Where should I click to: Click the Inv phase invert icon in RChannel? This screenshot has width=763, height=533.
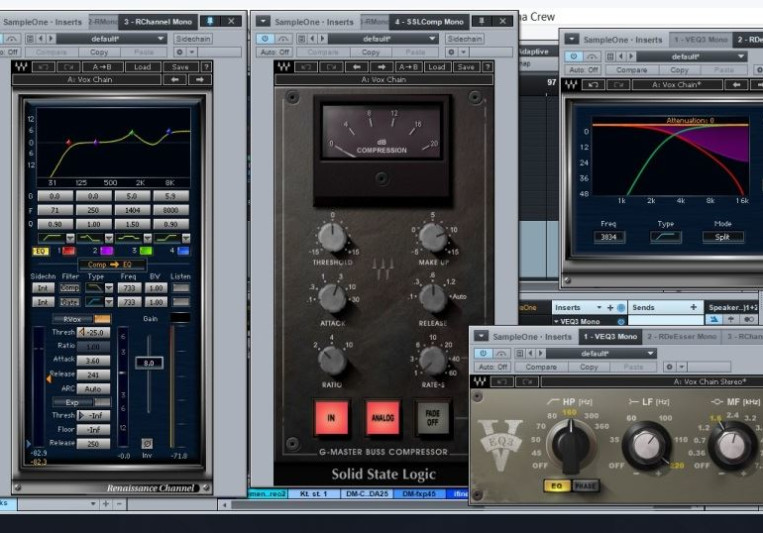(x=147, y=443)
